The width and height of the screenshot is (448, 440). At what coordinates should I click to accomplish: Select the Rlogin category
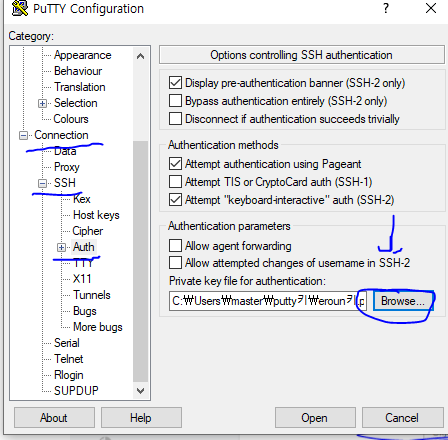(69, 375)
